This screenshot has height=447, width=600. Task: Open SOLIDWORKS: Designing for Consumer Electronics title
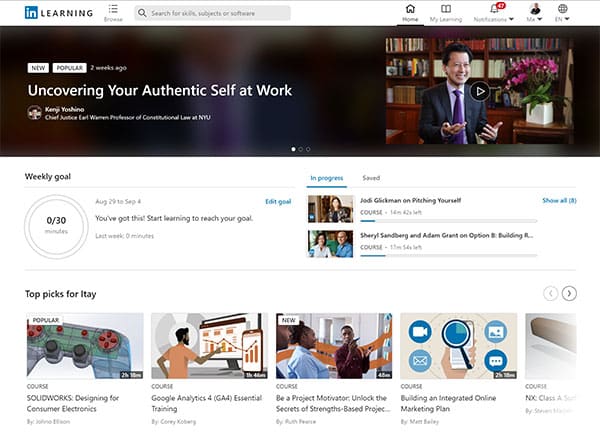click(x=73, y=403)
